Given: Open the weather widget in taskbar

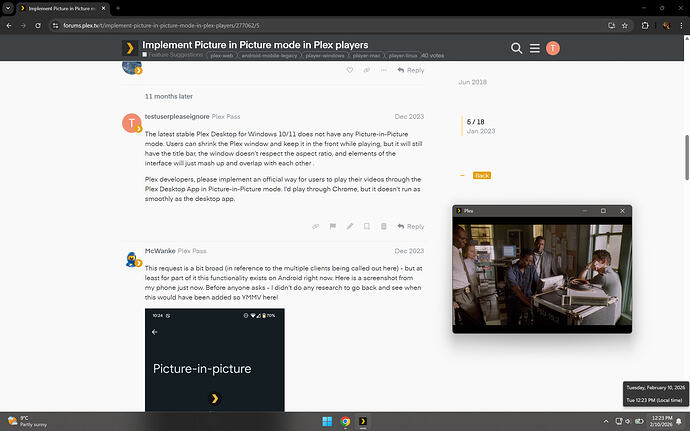Looking at the screenshot, I should pyautogui.click(x=27, y=421).
